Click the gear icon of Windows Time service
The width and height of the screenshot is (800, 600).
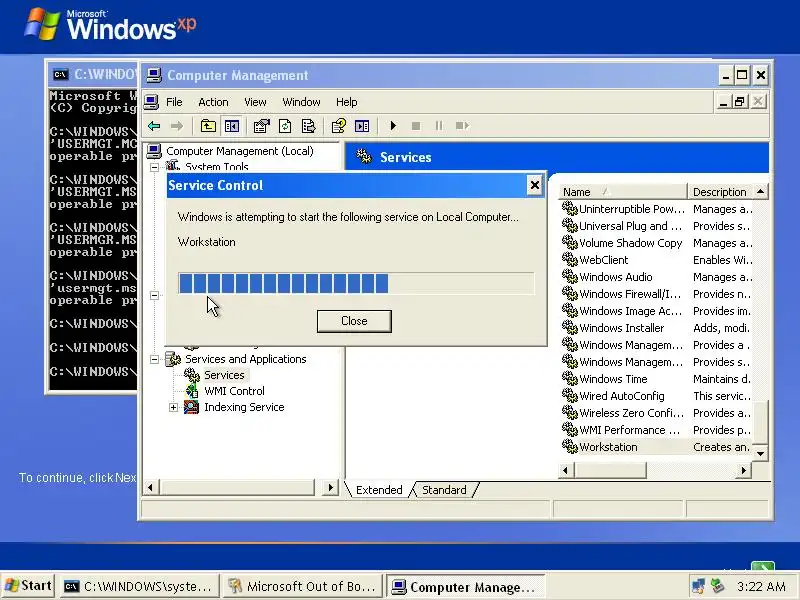(x=569, y=379)
